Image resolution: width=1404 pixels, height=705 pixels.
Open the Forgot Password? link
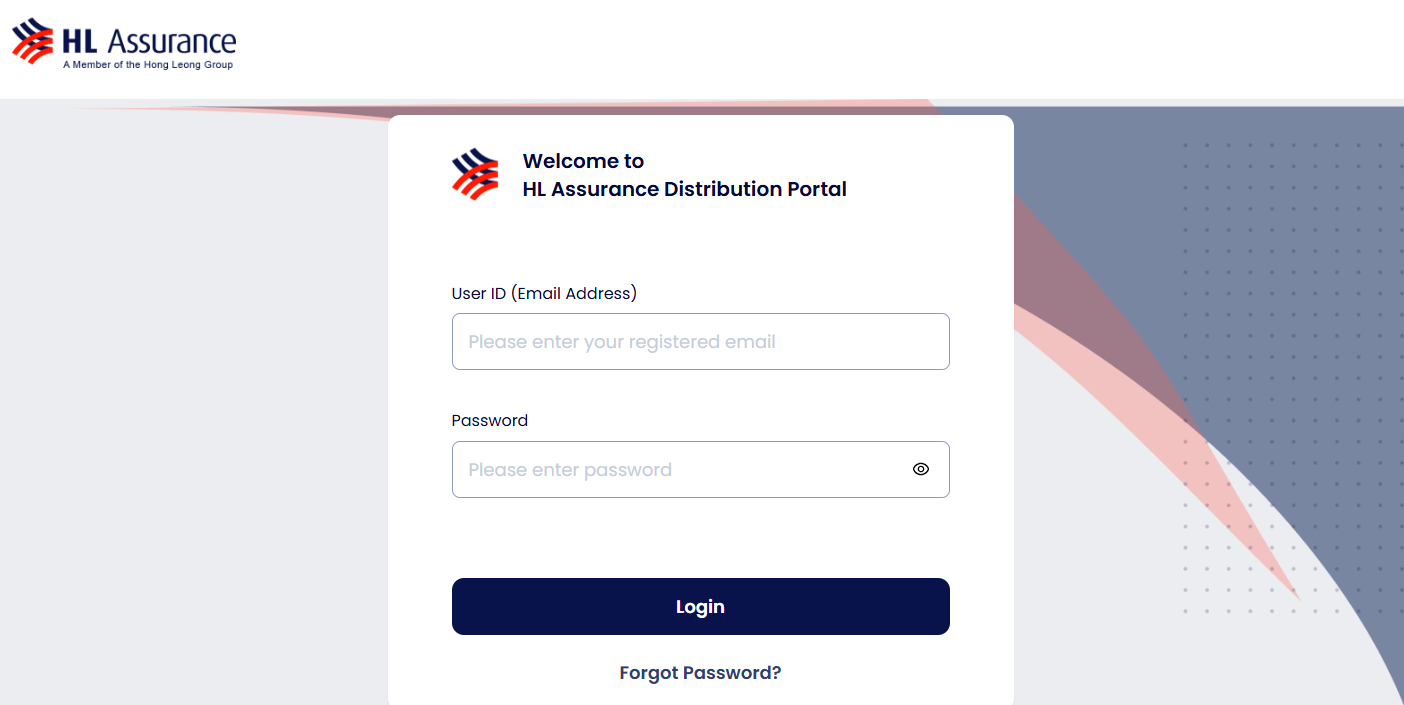[x=700, y=673]
